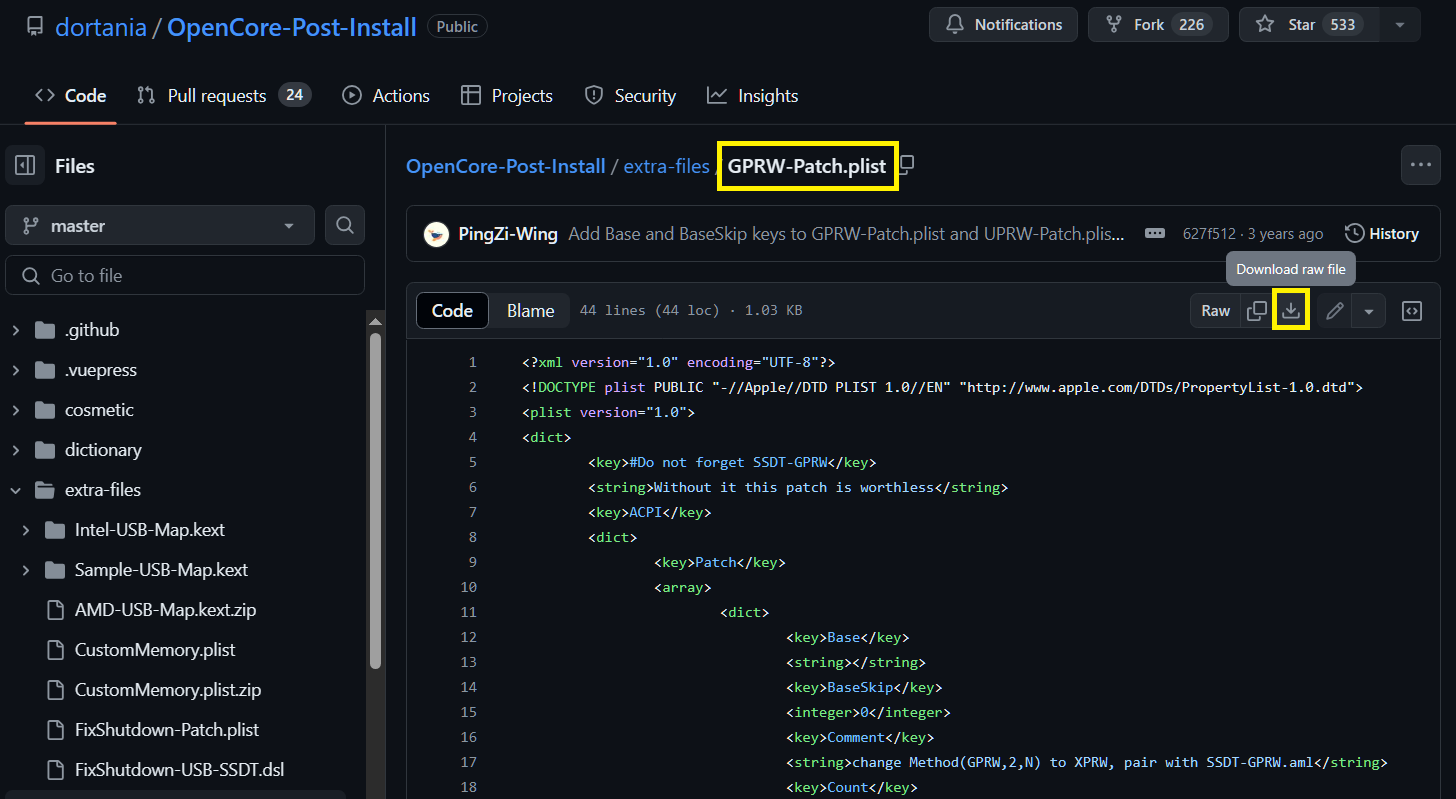Viewport: 1456px width, 799px height.
Task: Open the commit message link
Action: [x=847, y=234]
